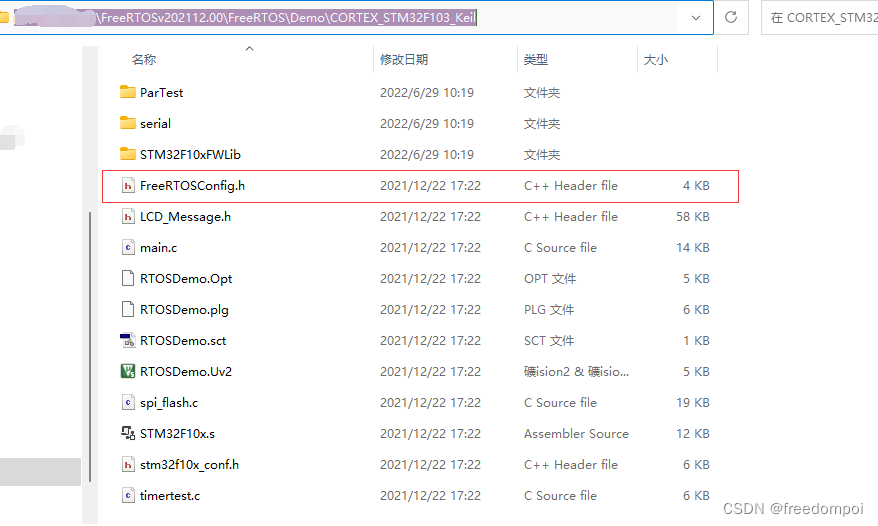Viewport: 878px width, 526px height.
Task: Click the RTOSDemo.Uv2 Keil project icon
Action: (x=128, y=371)
